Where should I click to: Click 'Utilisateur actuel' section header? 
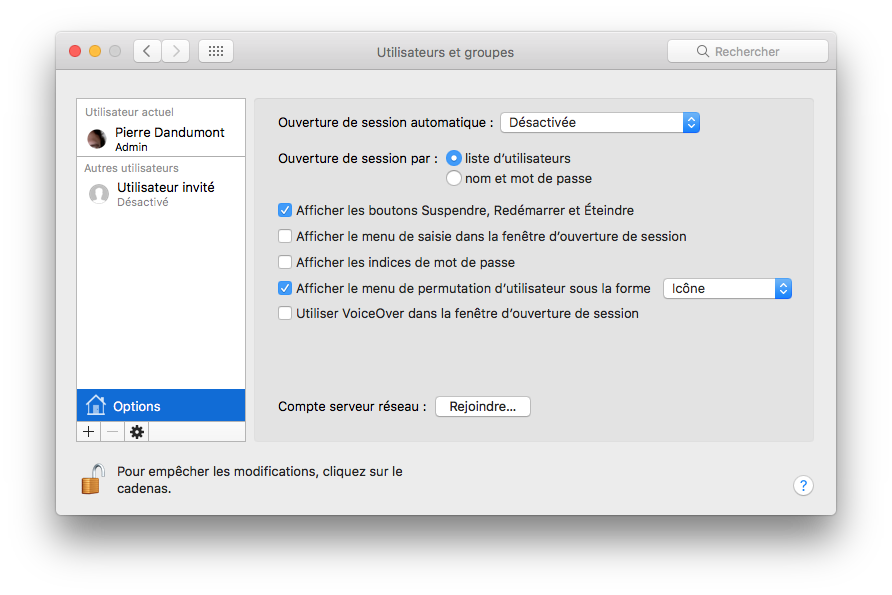tap(129, 112)
